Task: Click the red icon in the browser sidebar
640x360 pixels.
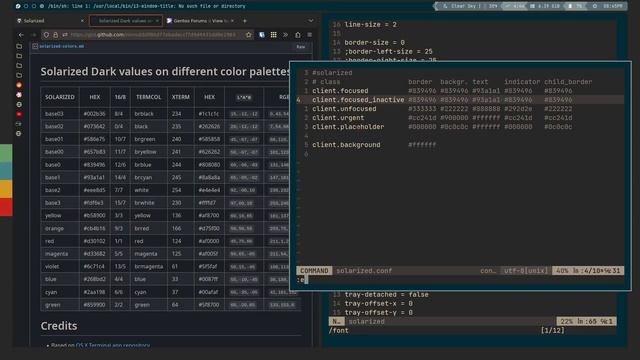Action: pos(19,114)
